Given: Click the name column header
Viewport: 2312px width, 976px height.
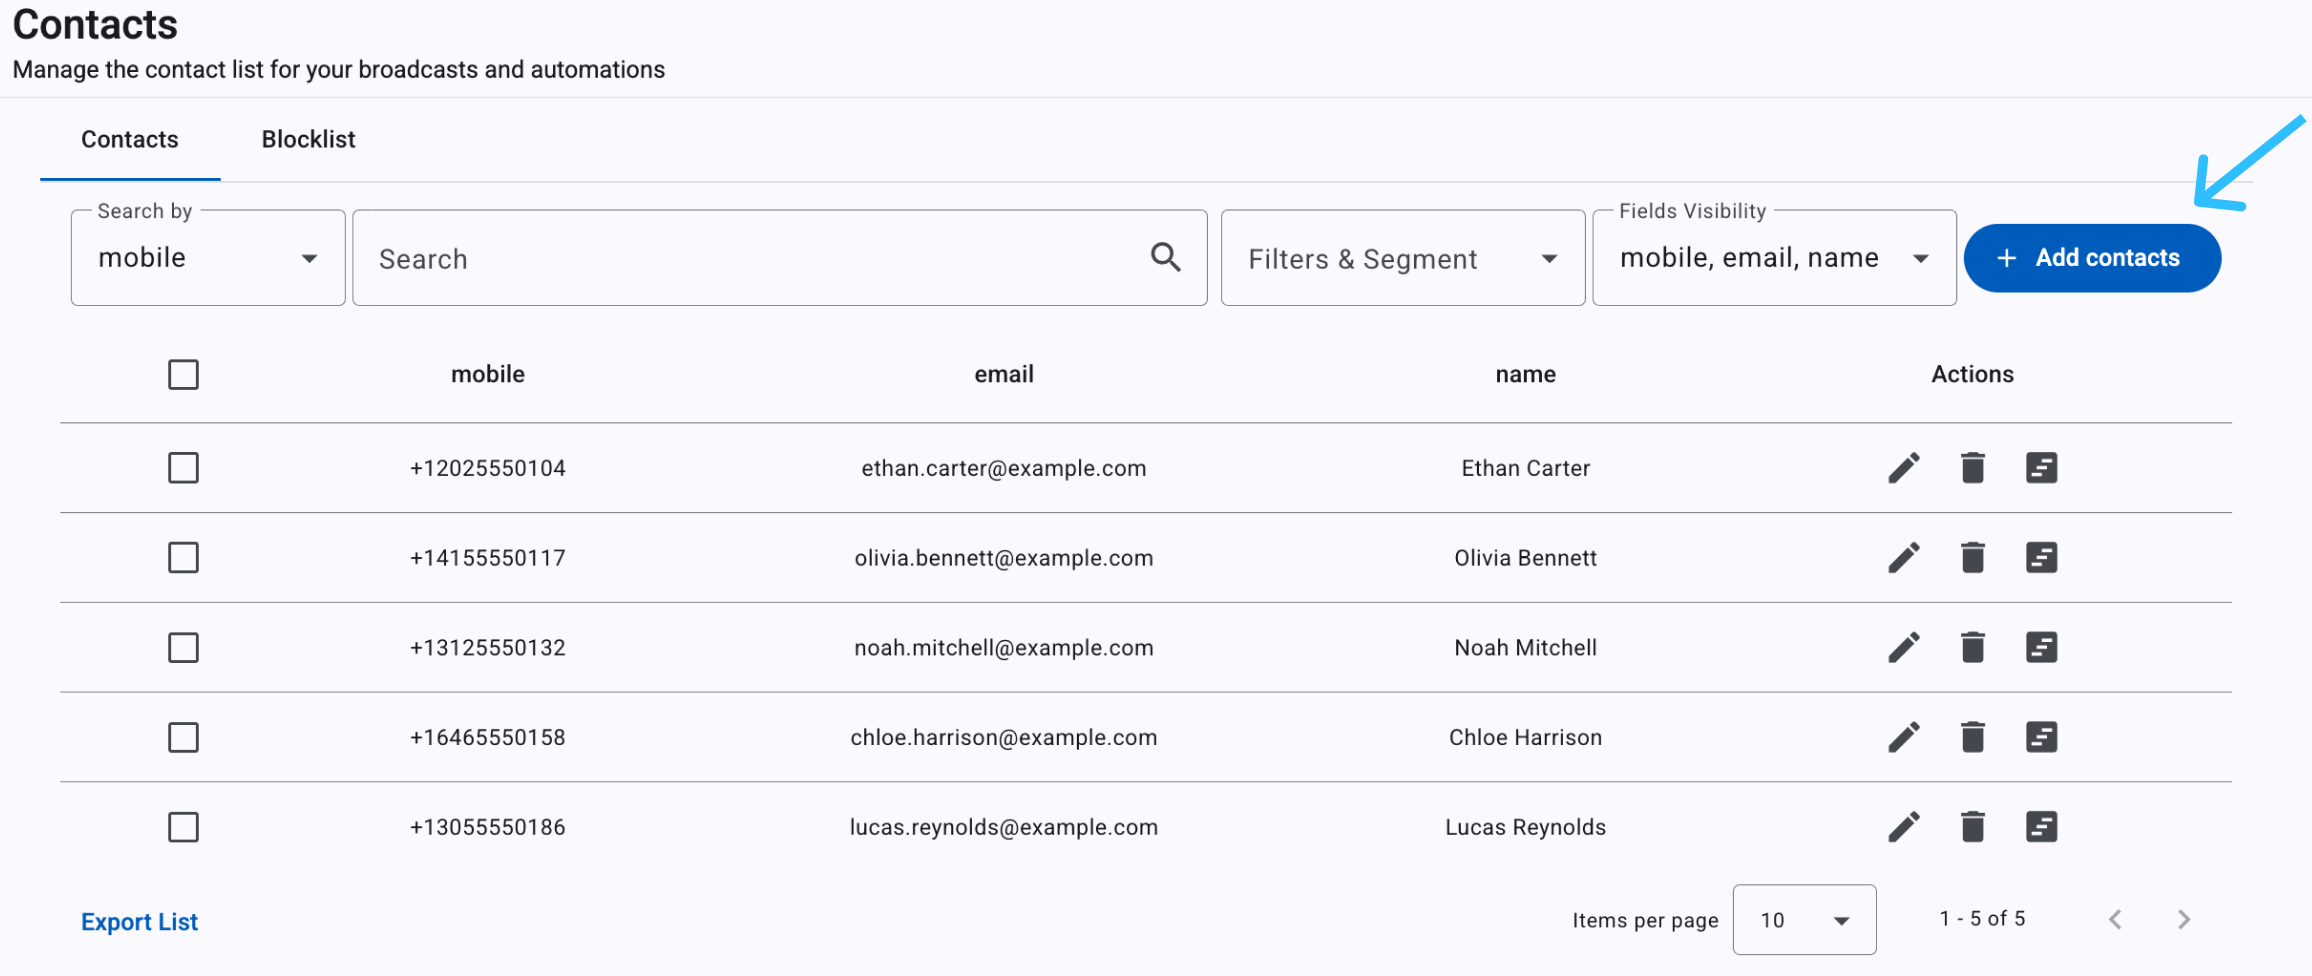Looking at the screenshot, I should (1526, 375).
